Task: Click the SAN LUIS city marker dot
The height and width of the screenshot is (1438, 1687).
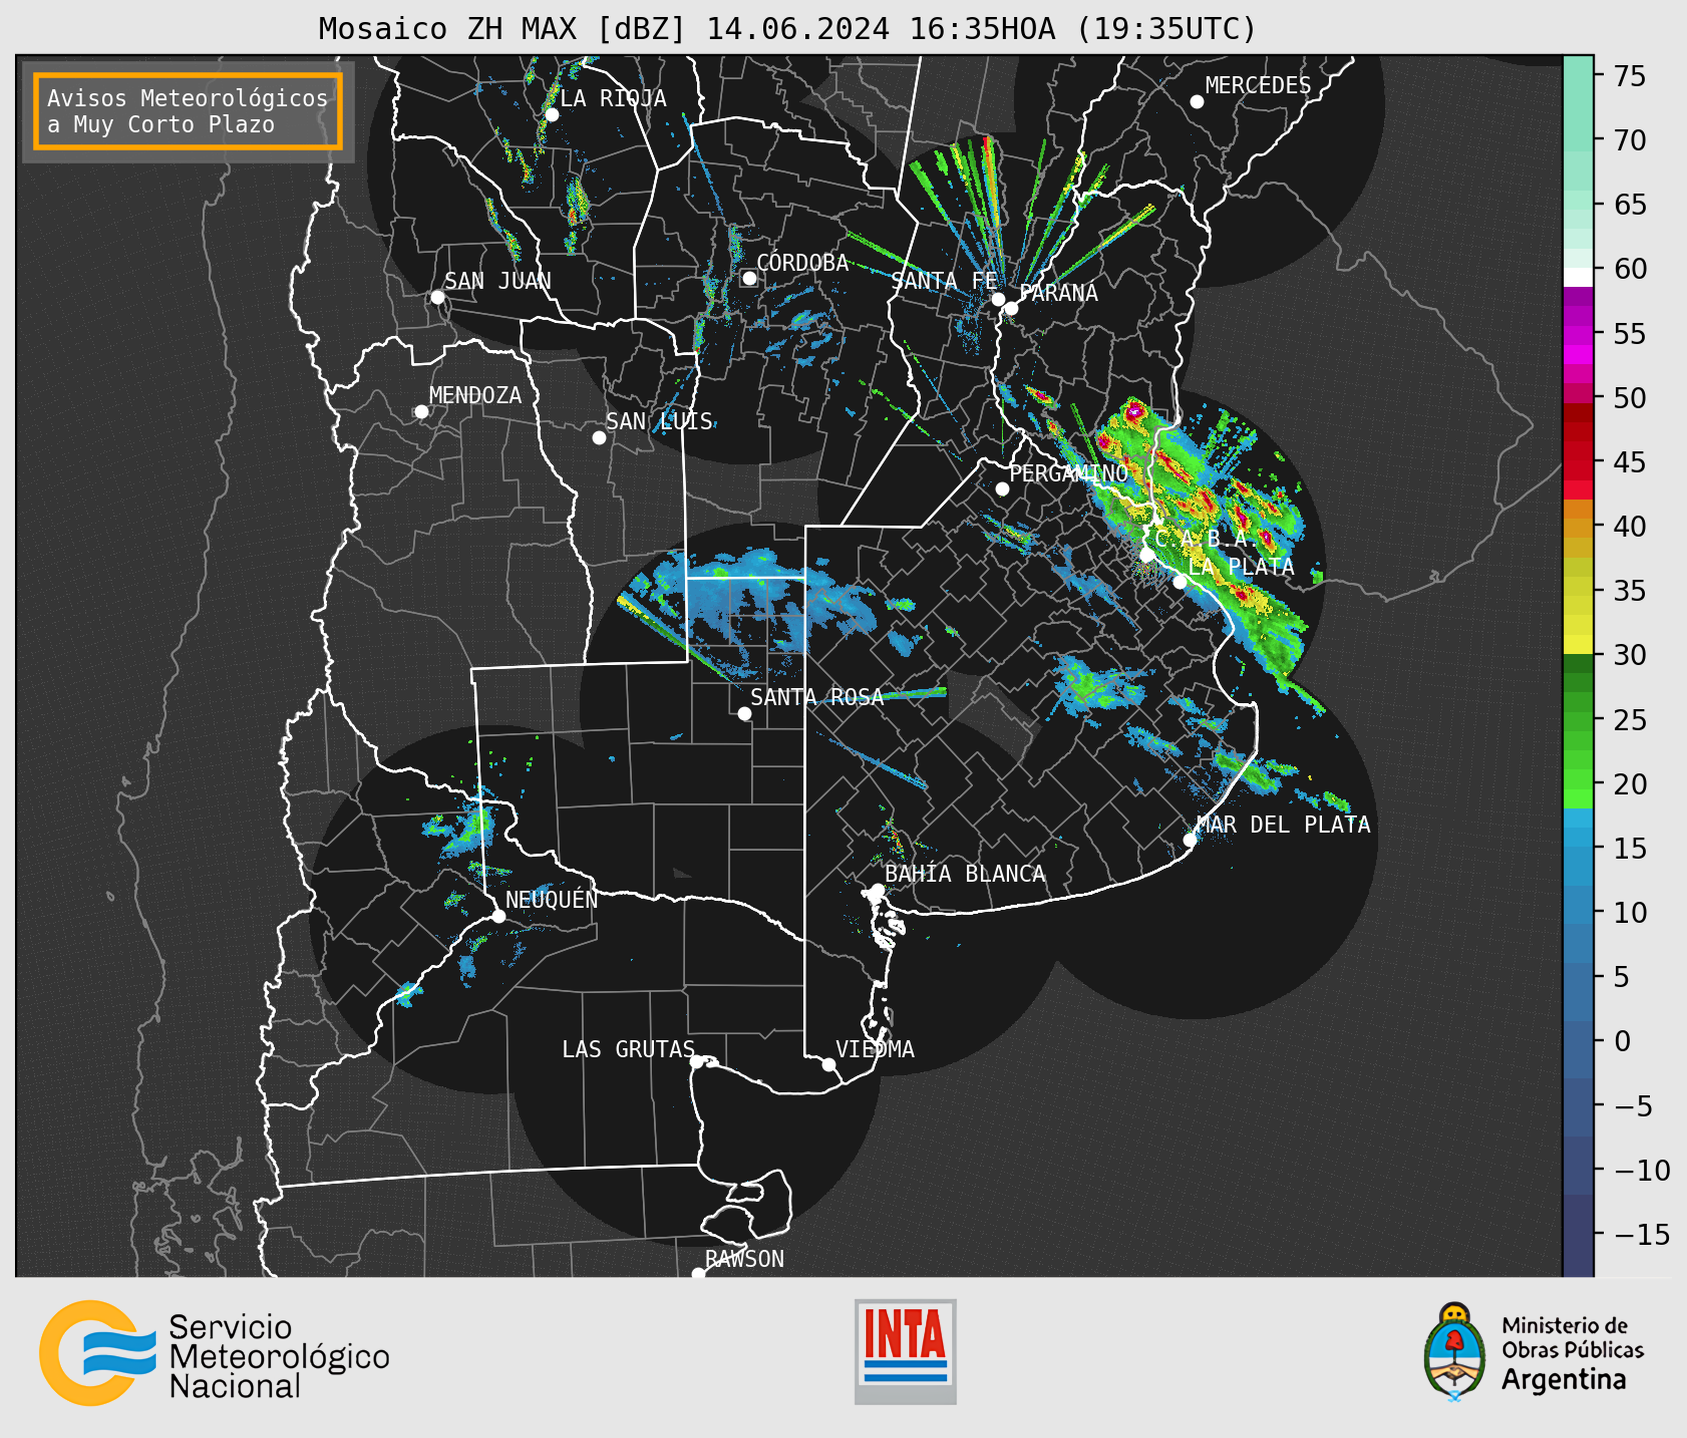Action: click(x=599, y=438)
